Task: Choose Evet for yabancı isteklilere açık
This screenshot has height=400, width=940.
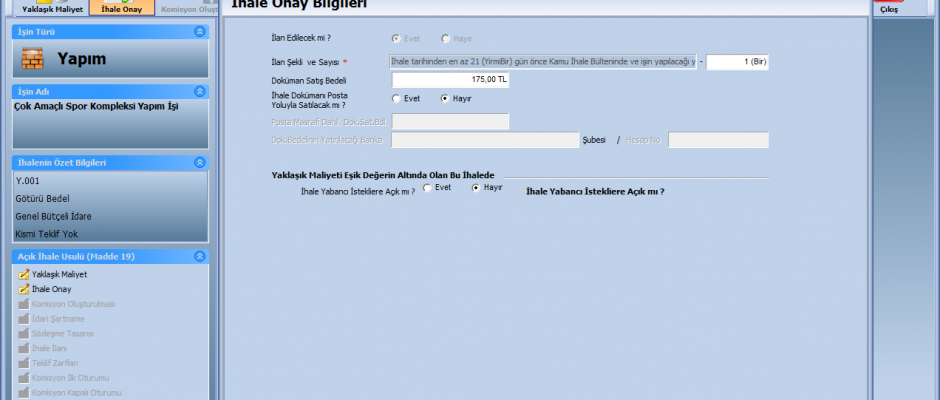Action: click(429, 188)
